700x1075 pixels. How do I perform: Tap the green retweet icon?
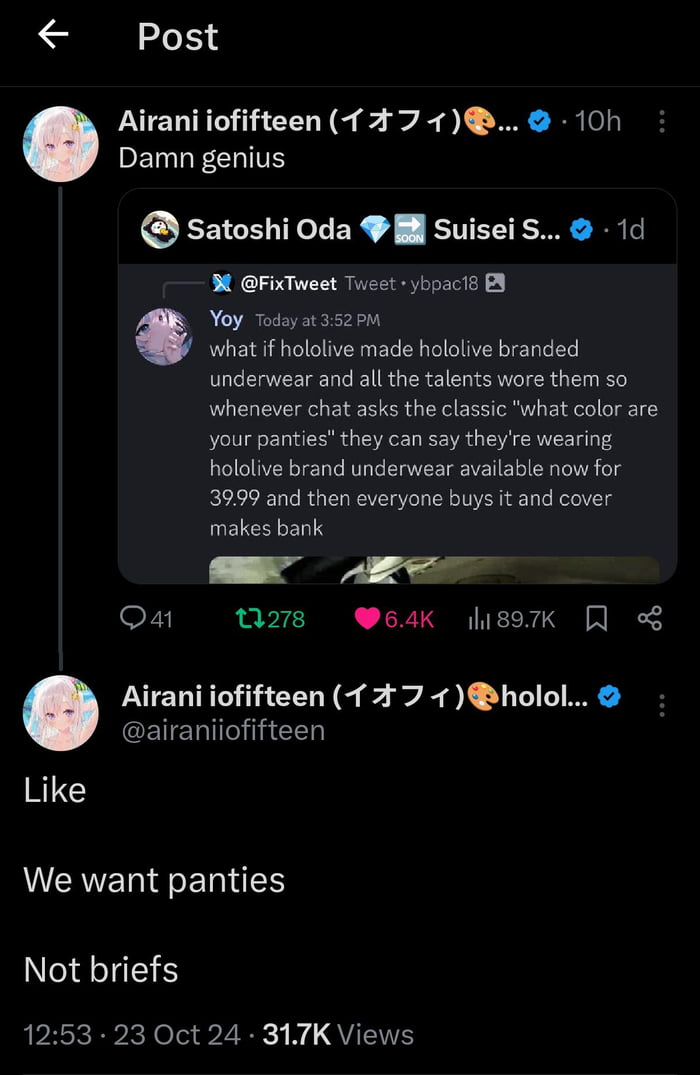coord(248,619)
